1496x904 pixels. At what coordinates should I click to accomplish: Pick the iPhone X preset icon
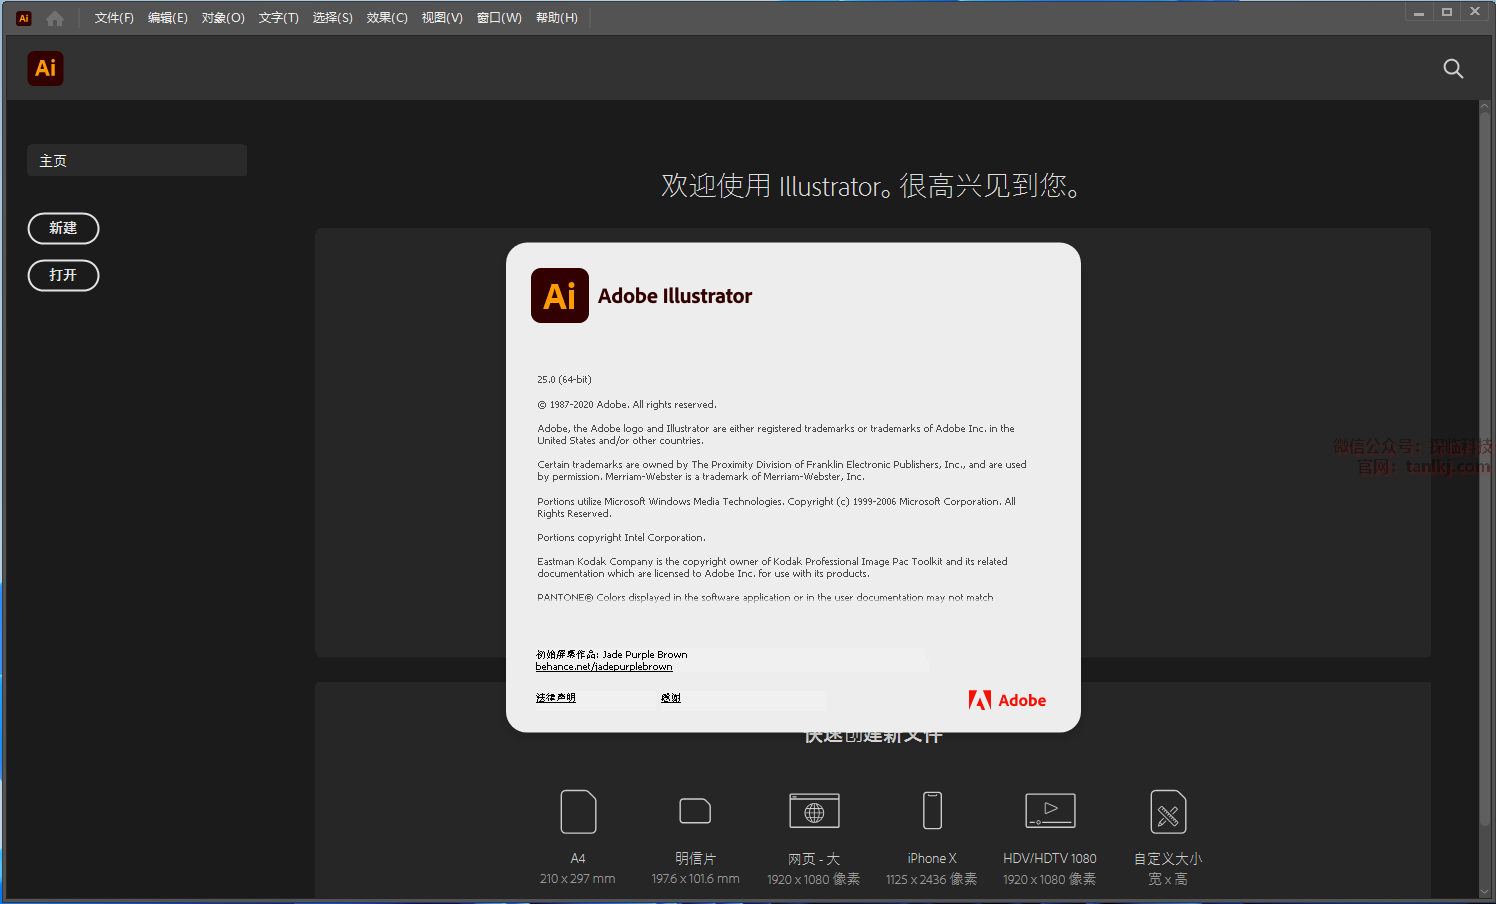[x=932, y=811]
